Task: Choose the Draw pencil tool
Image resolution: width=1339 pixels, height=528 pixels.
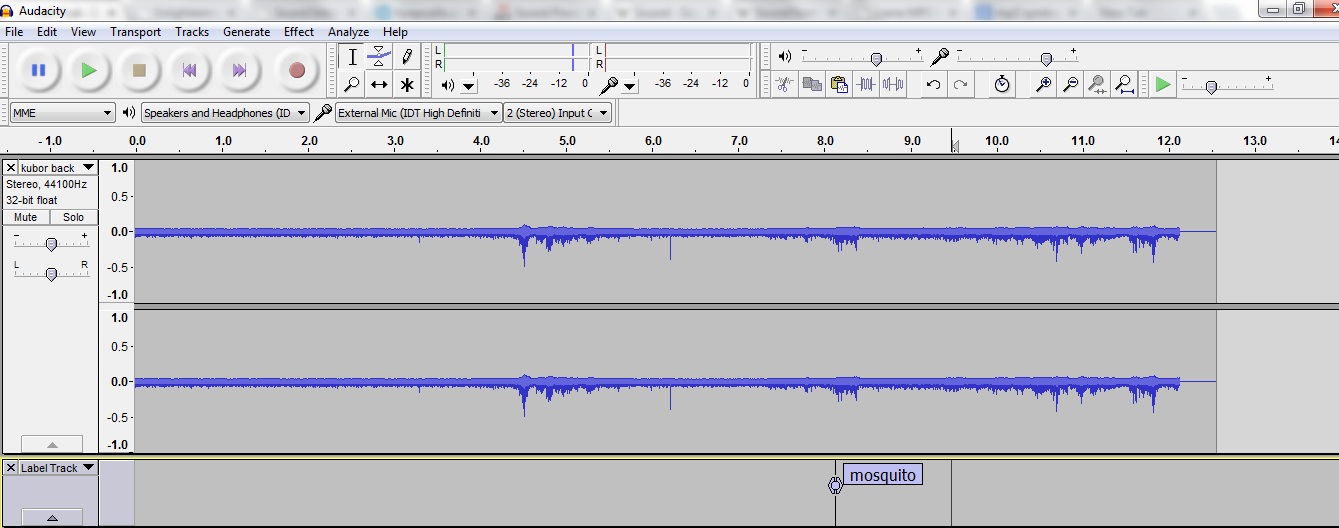Action: tap(407, 56)
